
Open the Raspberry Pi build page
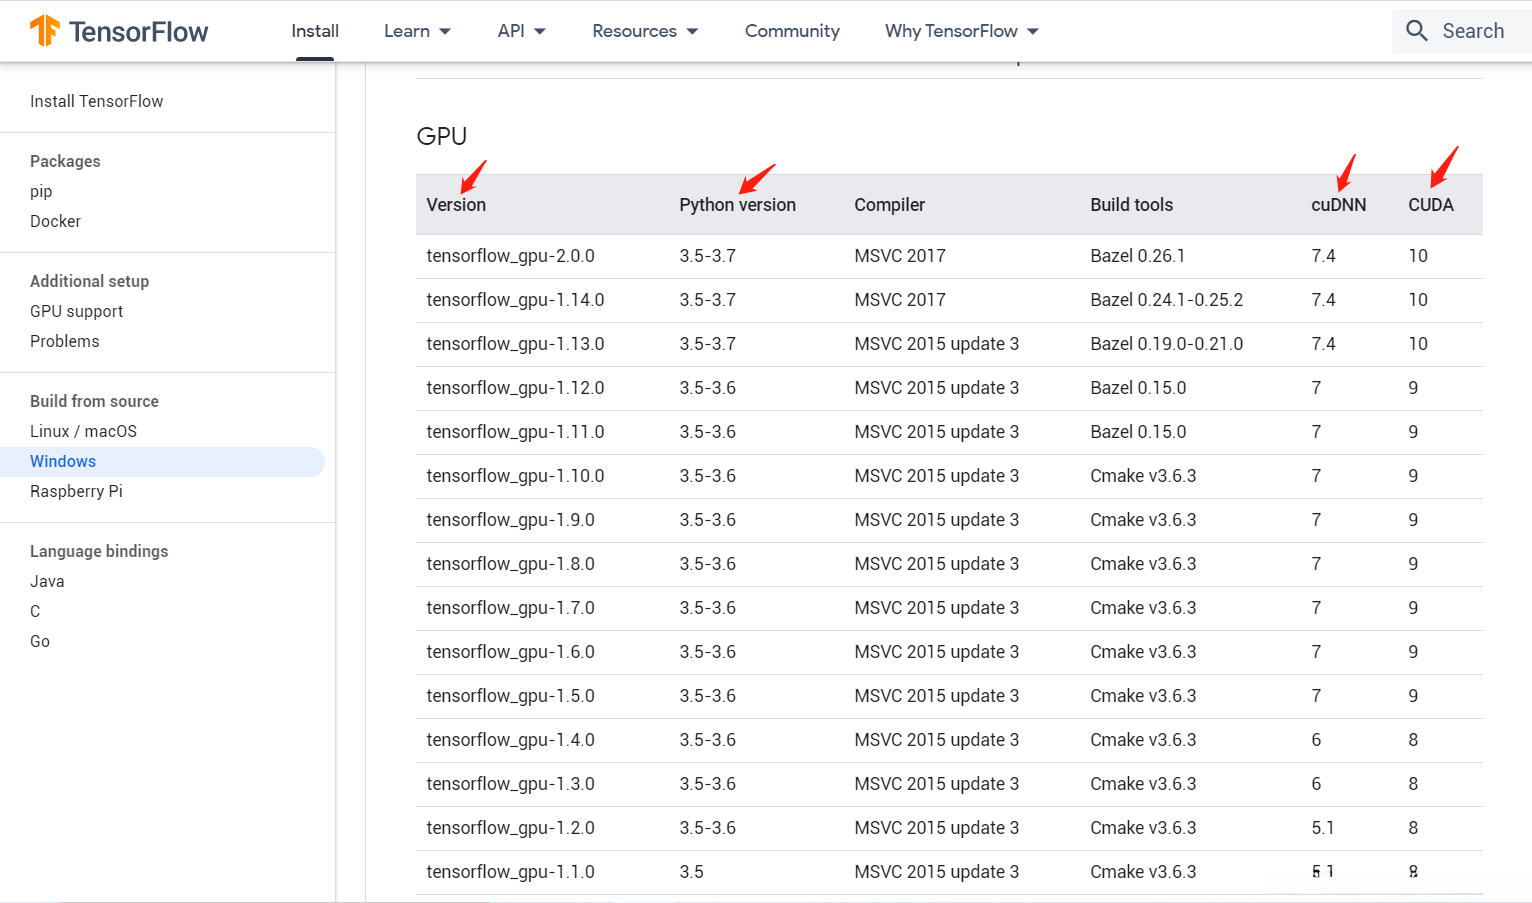76,491
